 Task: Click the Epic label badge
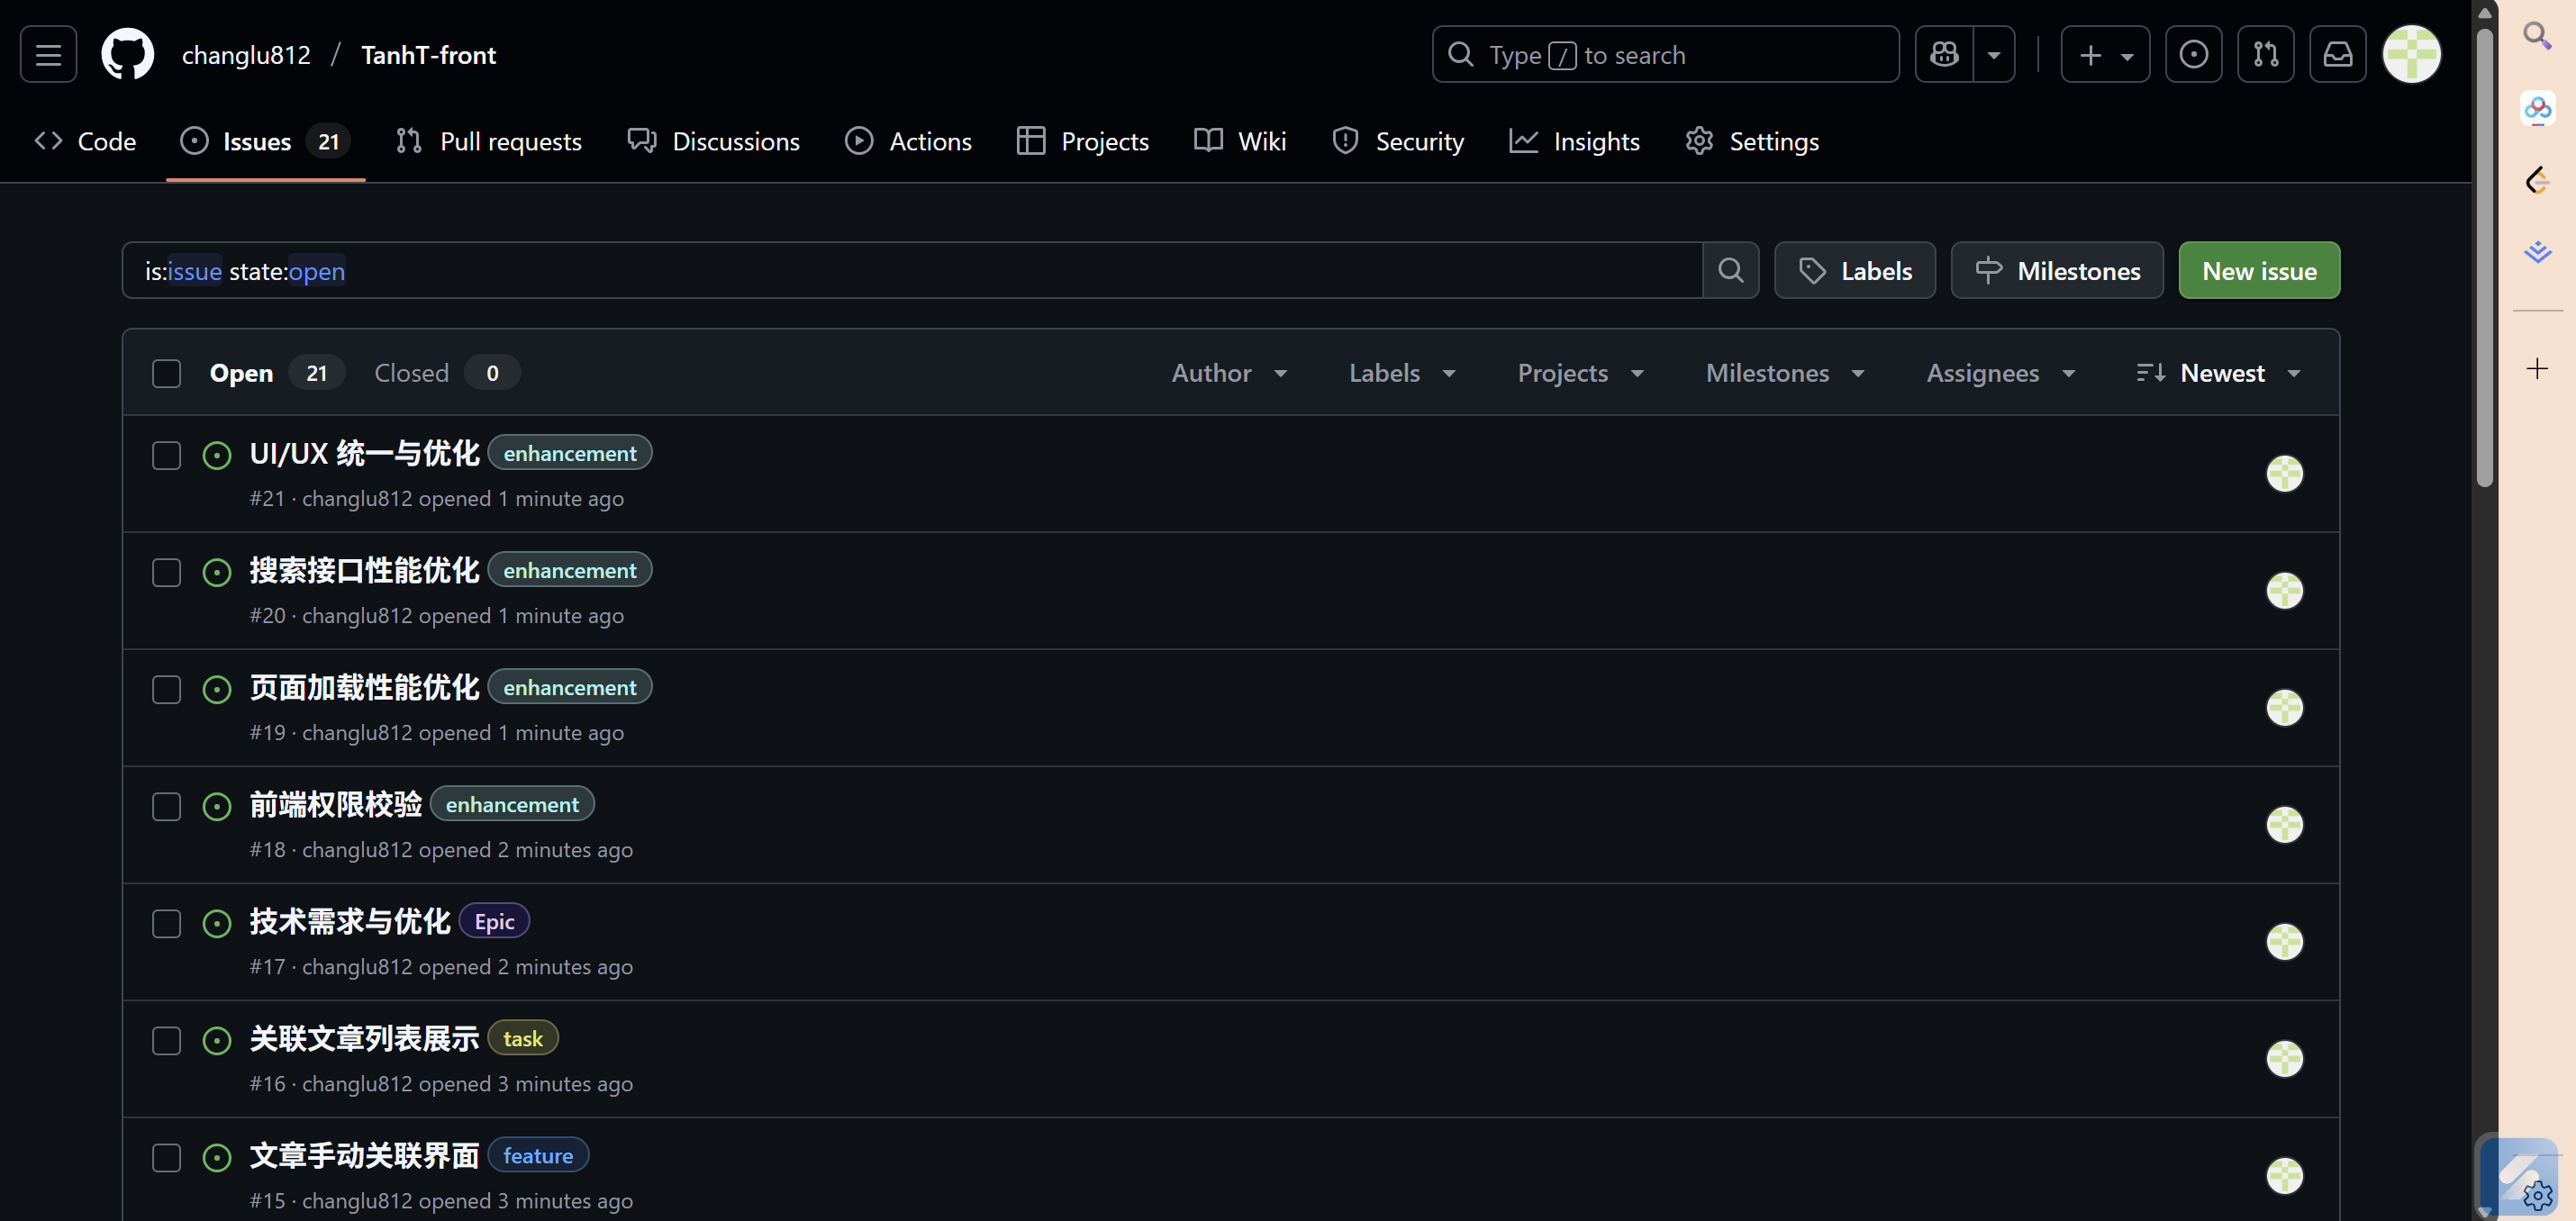coord(494,921)
